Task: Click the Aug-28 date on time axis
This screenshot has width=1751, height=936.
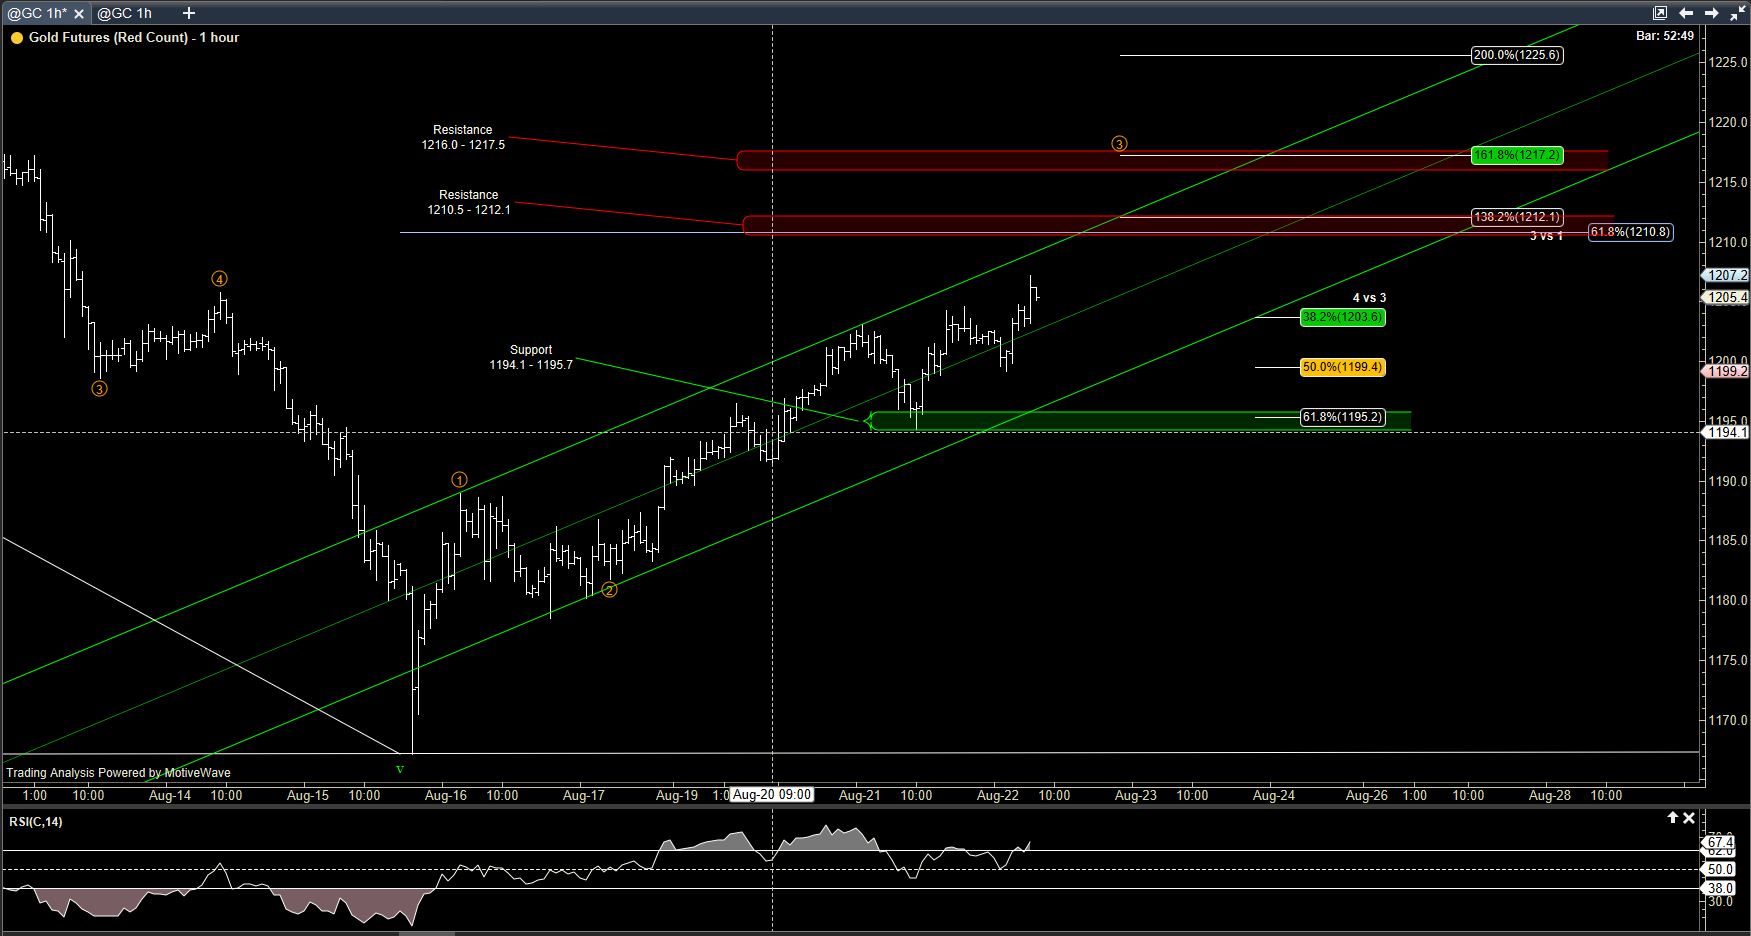Action: click(1550, 796)
